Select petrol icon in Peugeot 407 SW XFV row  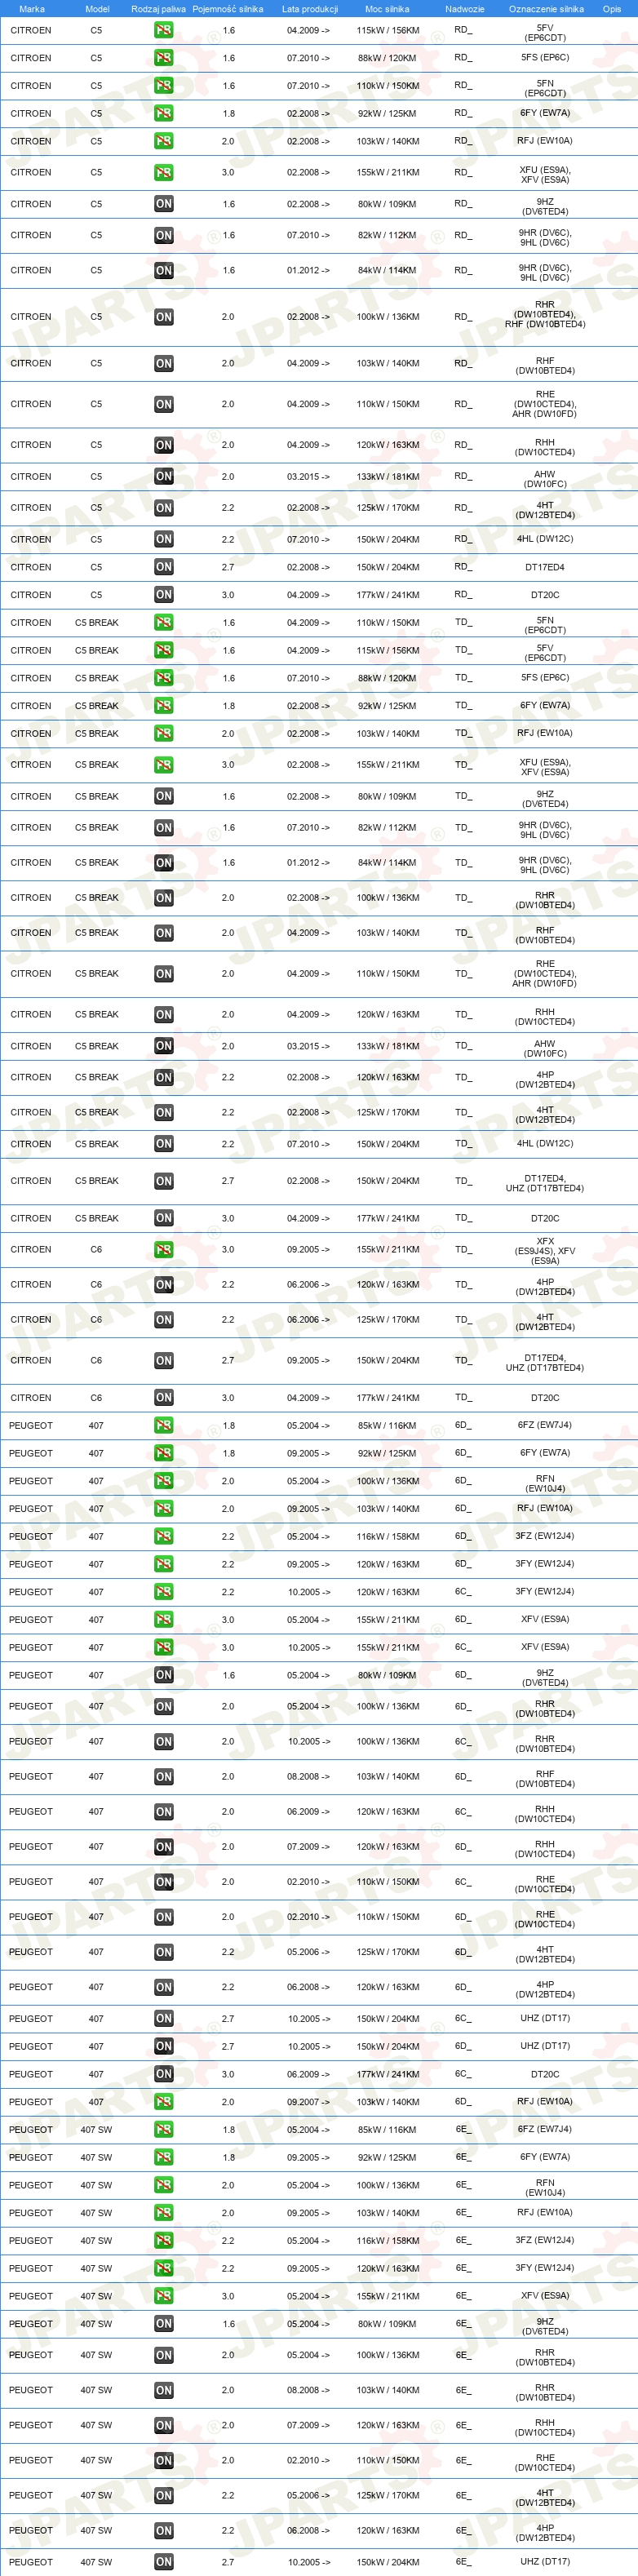(x=163, y=2296)
